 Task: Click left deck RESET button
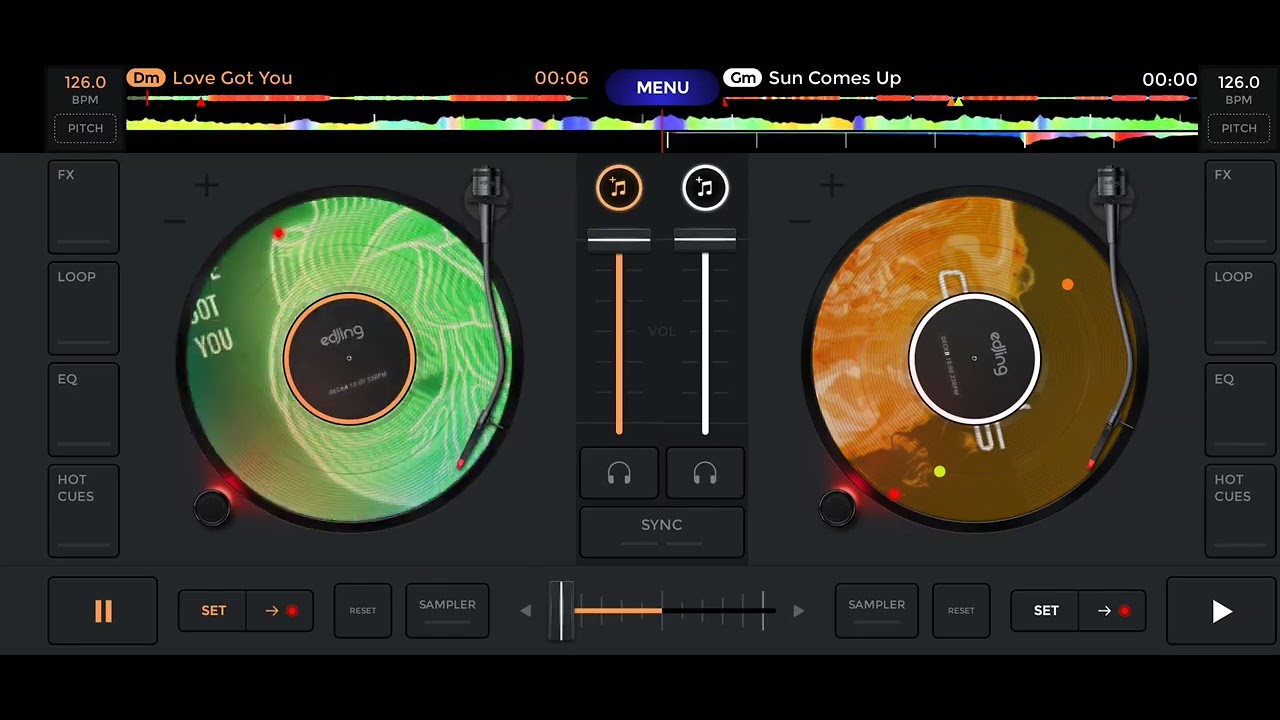pyautogui.click(x=363, y=611)
